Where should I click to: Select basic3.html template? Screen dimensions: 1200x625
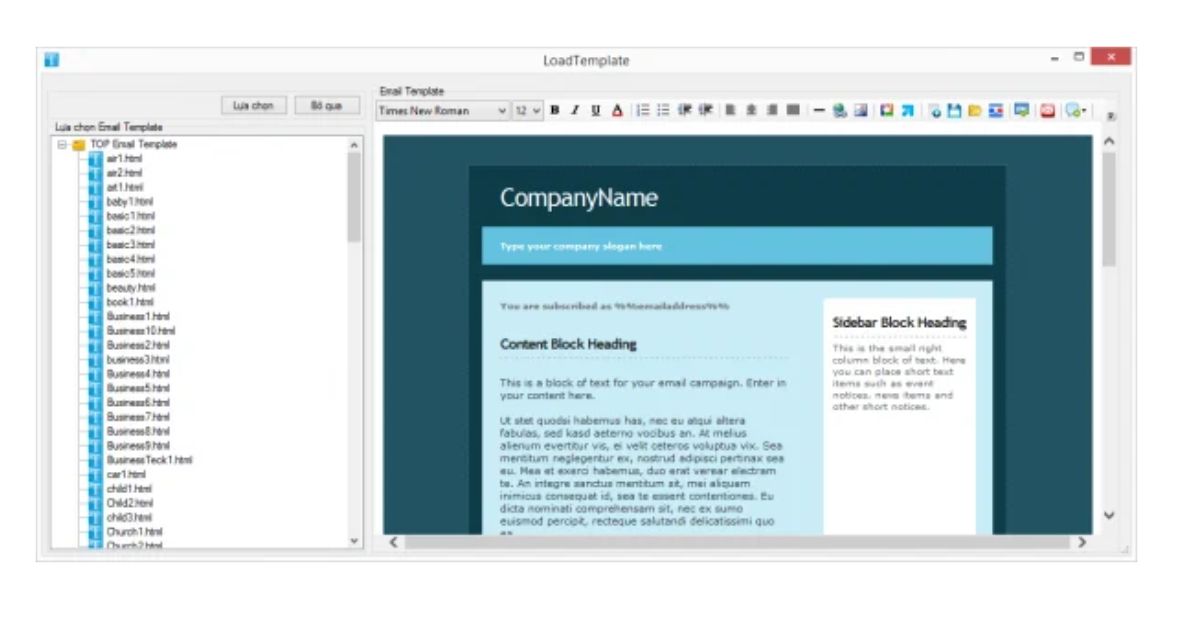130,244
